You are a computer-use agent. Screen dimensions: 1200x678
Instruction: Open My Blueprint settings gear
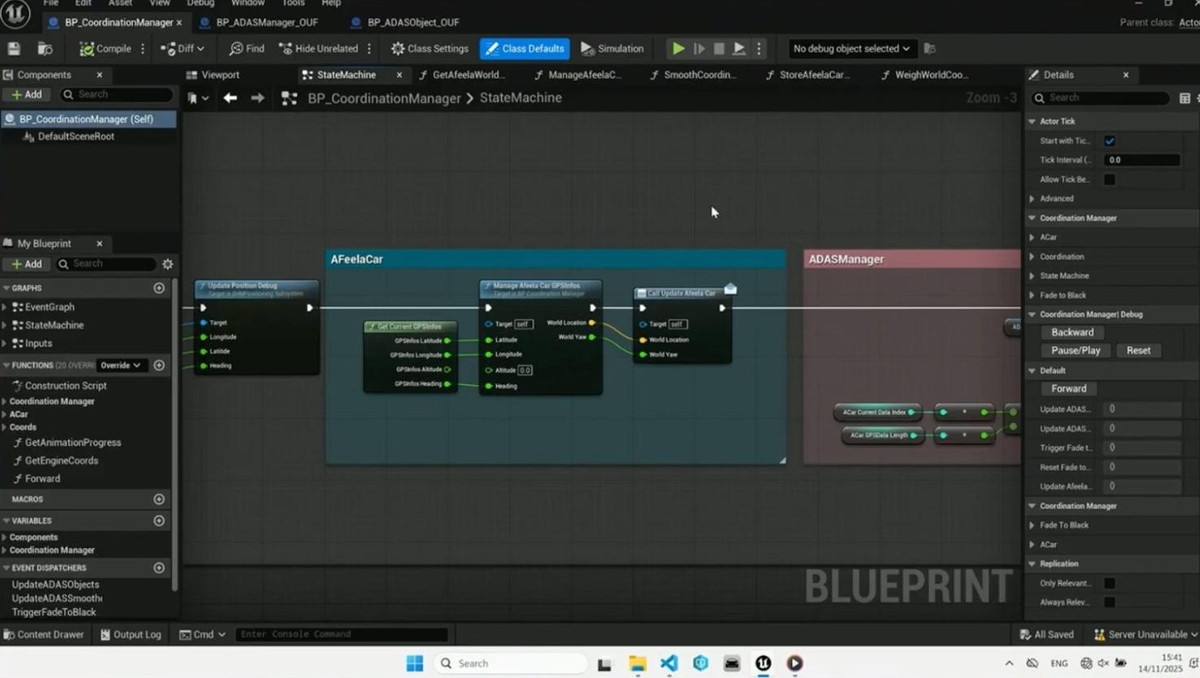(x=167, y=264)
